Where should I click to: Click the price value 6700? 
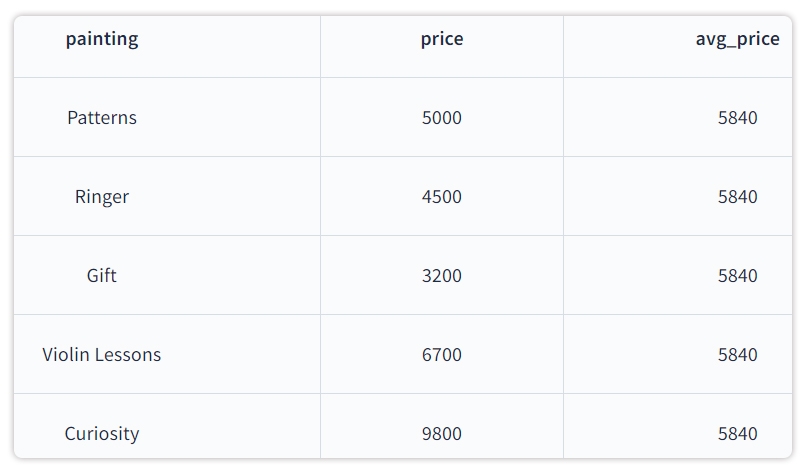pyautogui.click(x=441, y=355)
